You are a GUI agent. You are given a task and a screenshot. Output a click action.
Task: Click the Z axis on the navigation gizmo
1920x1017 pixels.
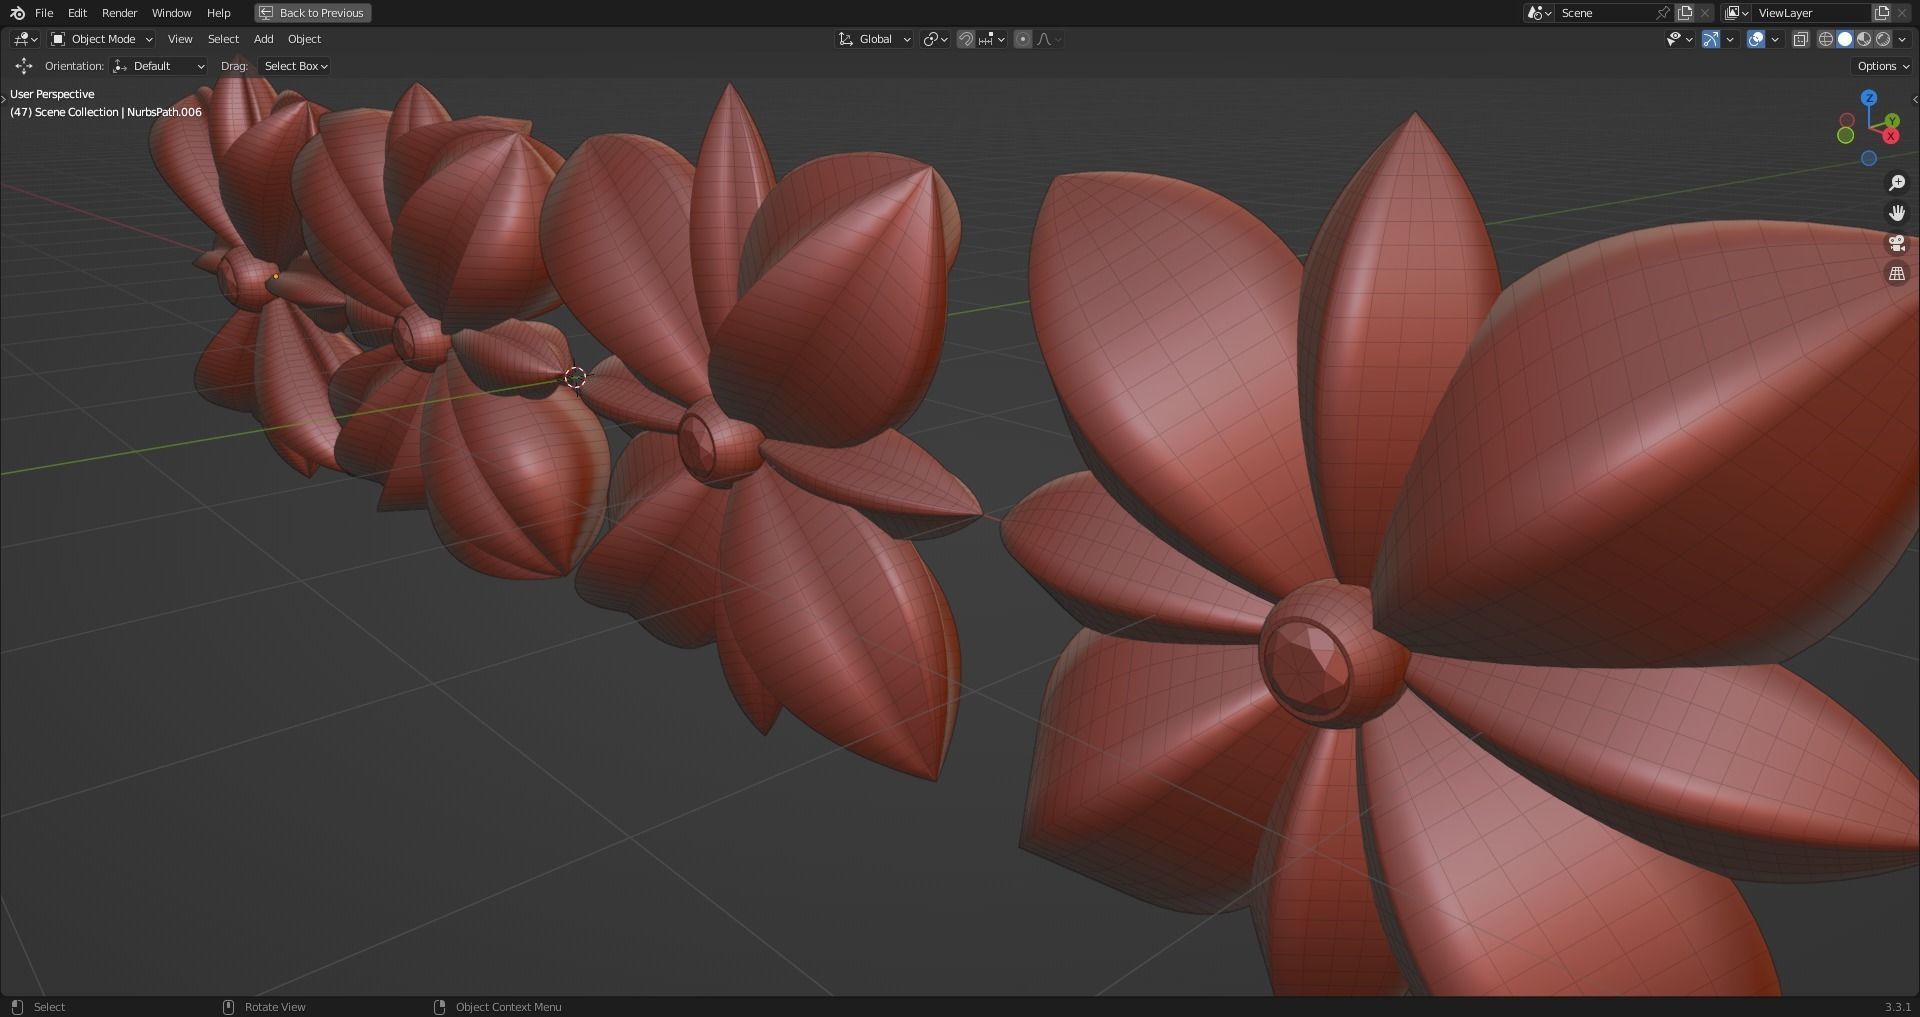(x=1868, y=98)
